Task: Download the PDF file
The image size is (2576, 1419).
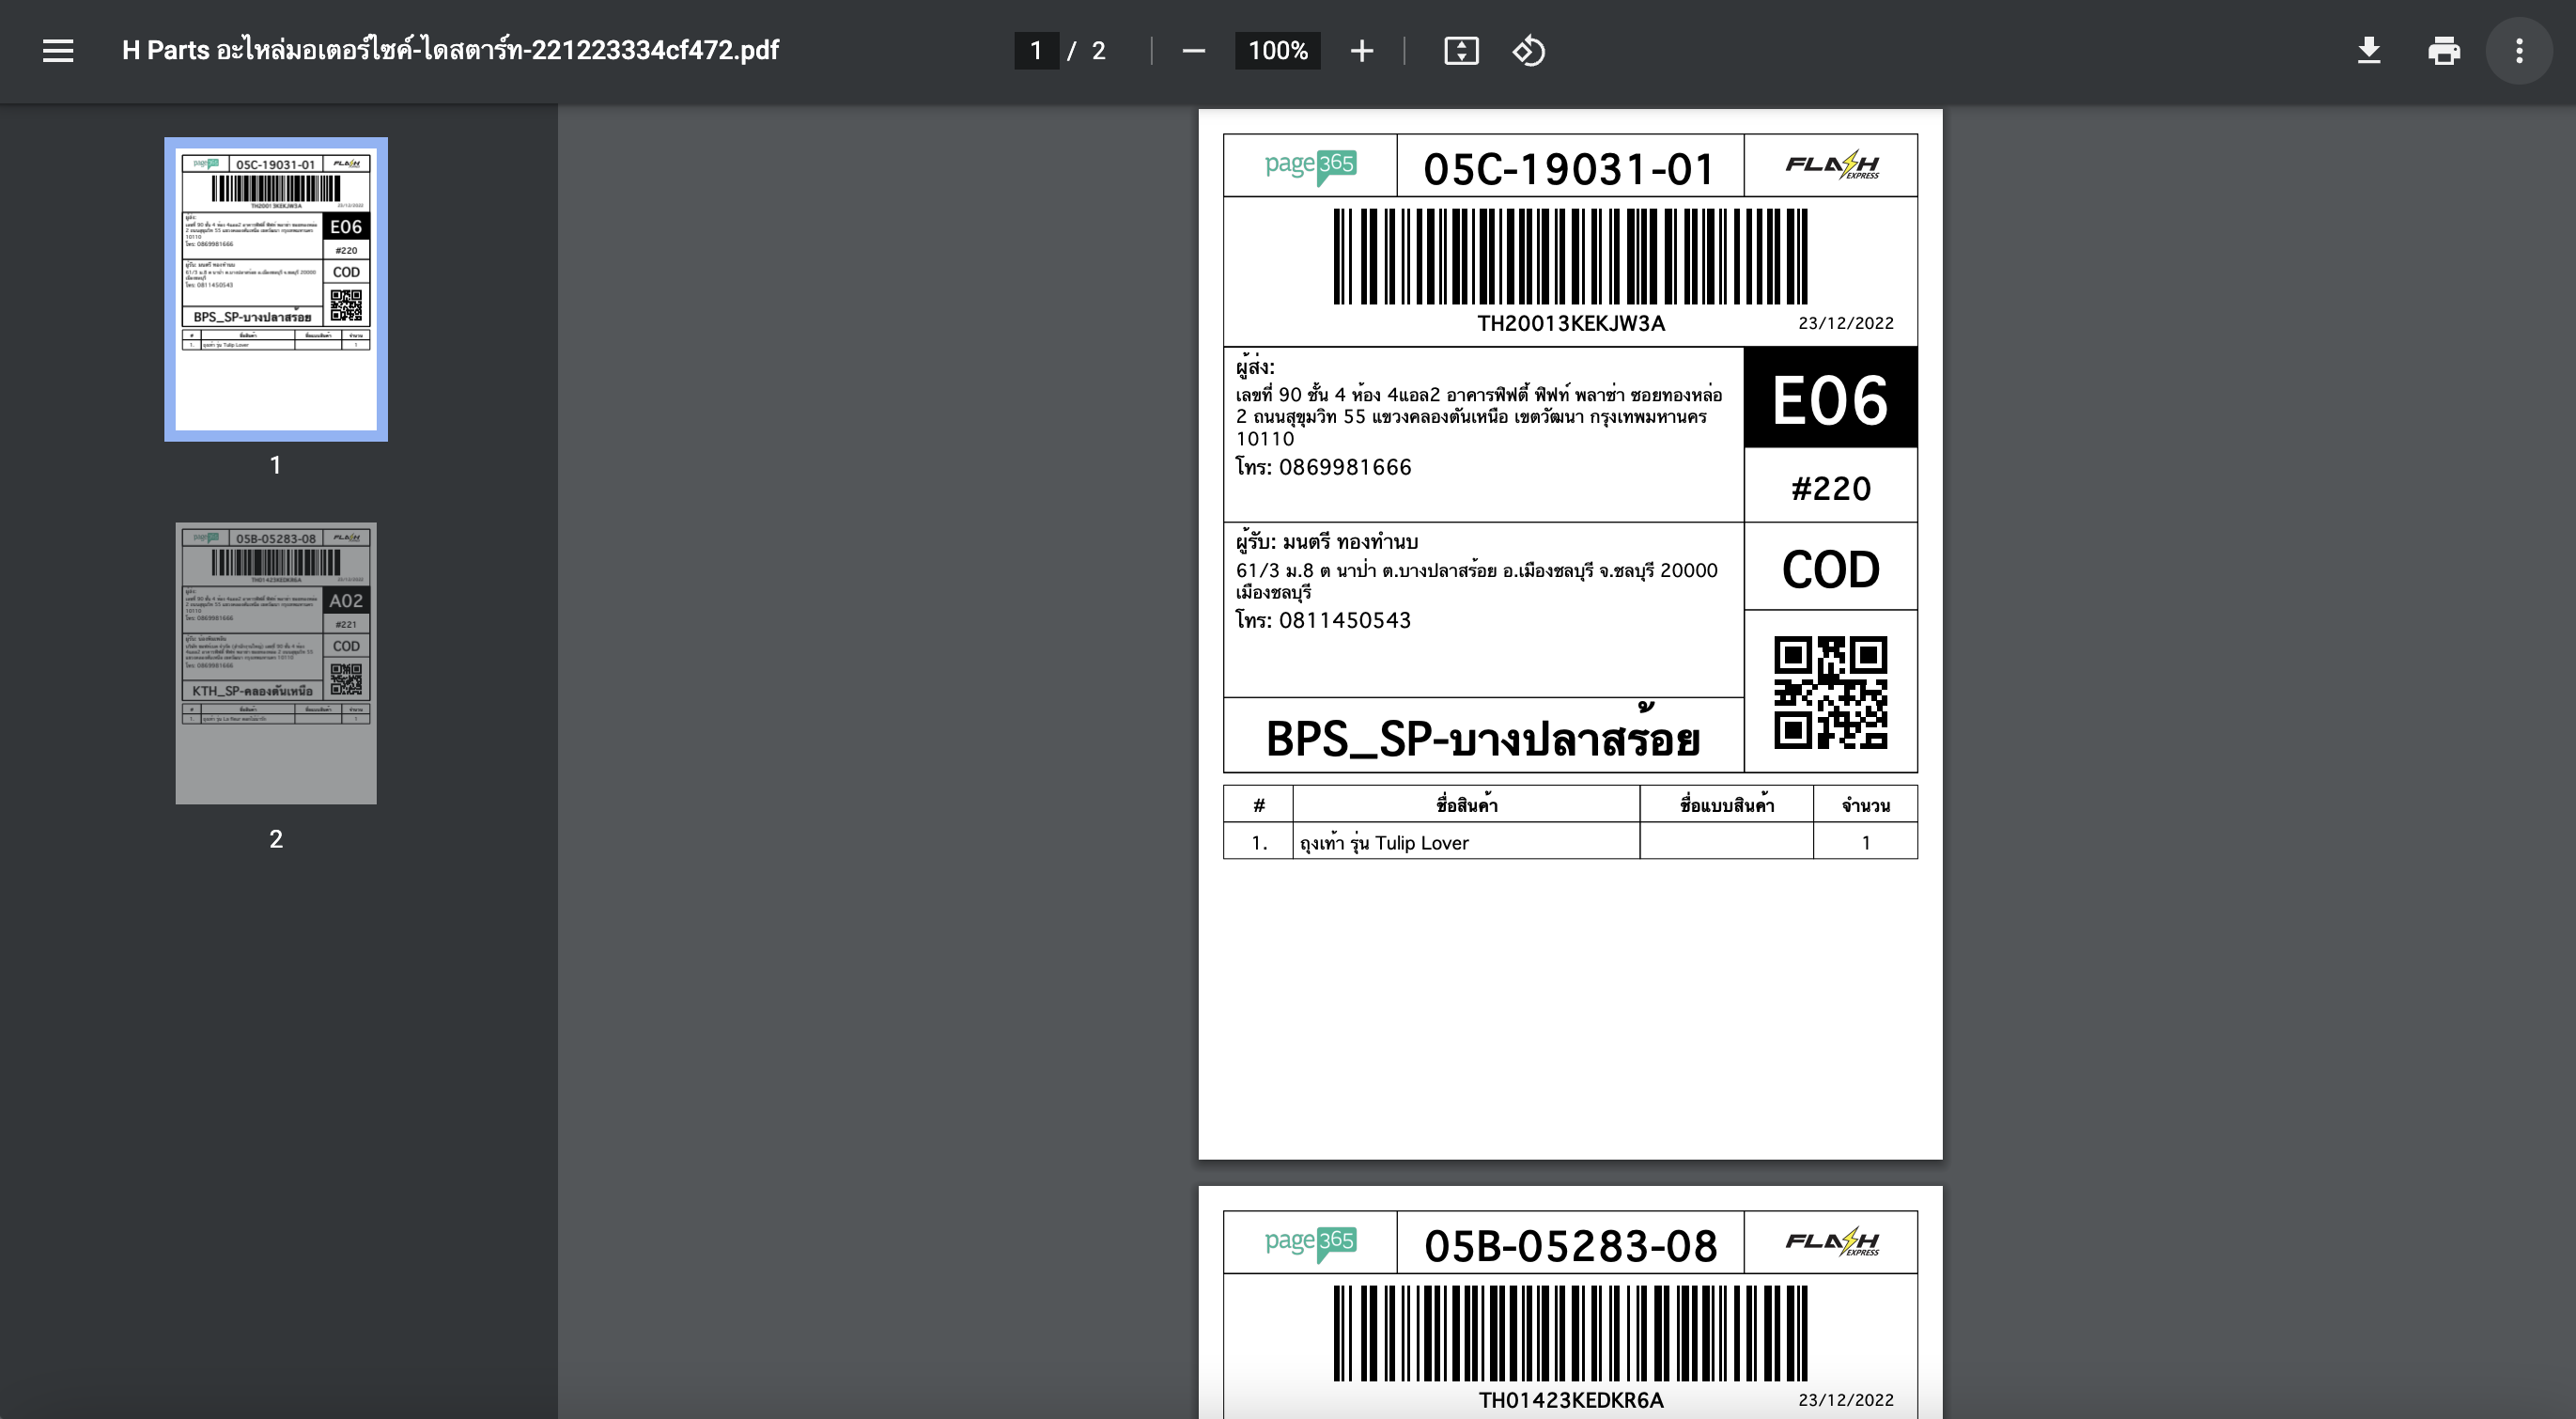Action: [x=2368, y=50]
